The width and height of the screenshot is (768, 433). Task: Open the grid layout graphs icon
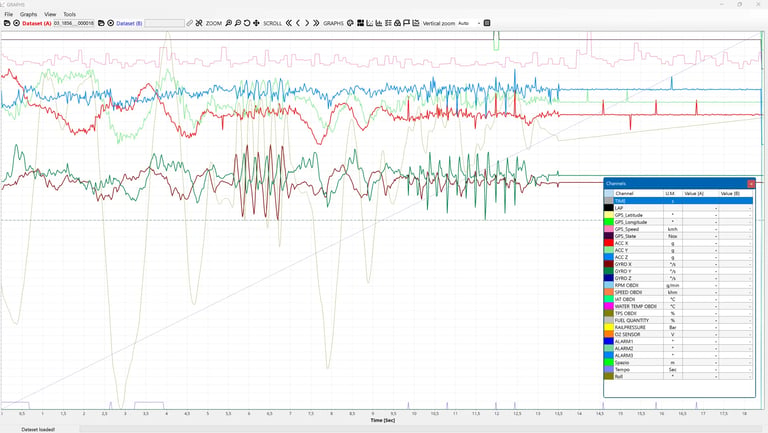tap(360, 23)
